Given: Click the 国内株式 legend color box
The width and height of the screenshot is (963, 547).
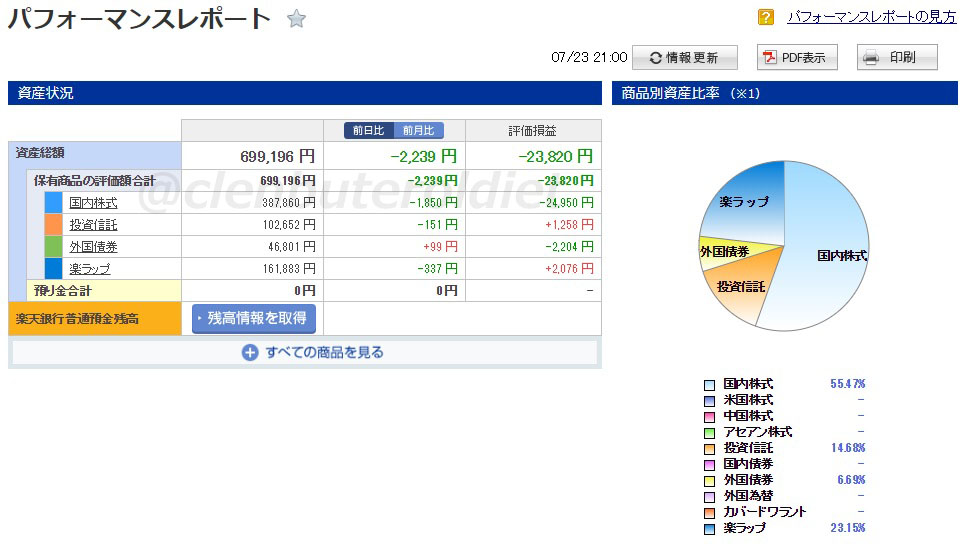Looking at the screenshot, I should point(709,385).
